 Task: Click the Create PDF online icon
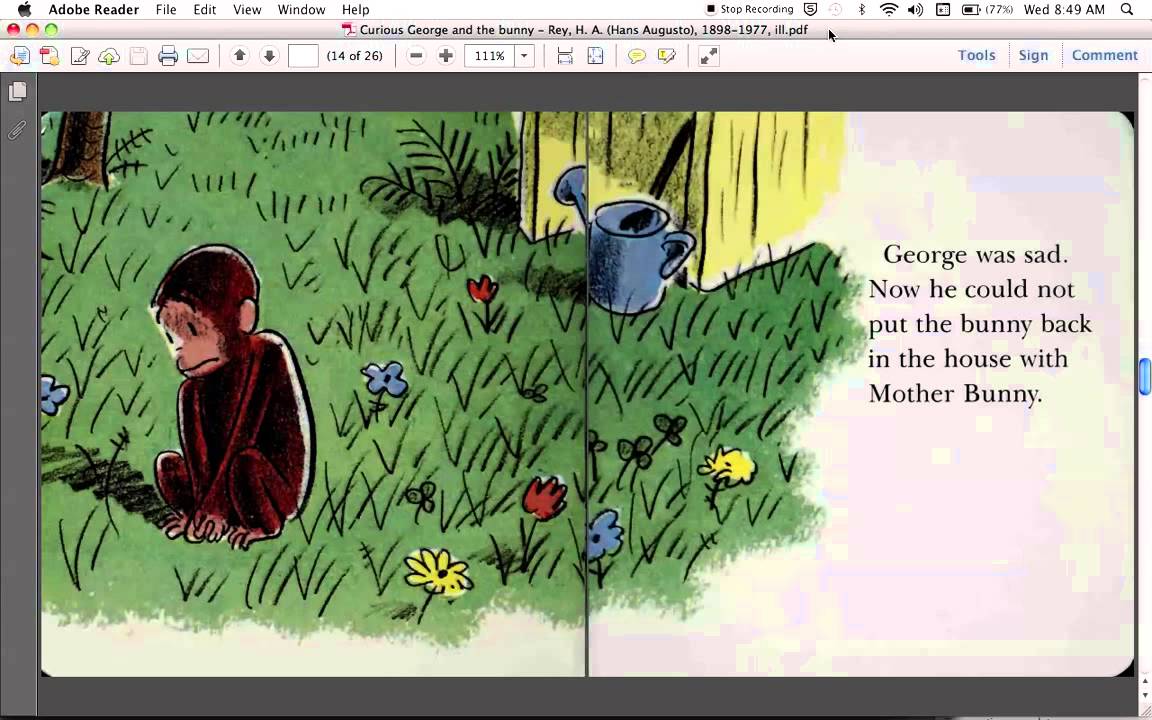50,56
